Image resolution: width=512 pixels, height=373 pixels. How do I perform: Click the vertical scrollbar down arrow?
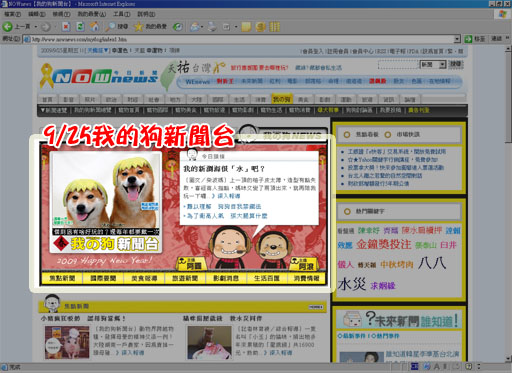pyautogui.click(x=508, y=359)
